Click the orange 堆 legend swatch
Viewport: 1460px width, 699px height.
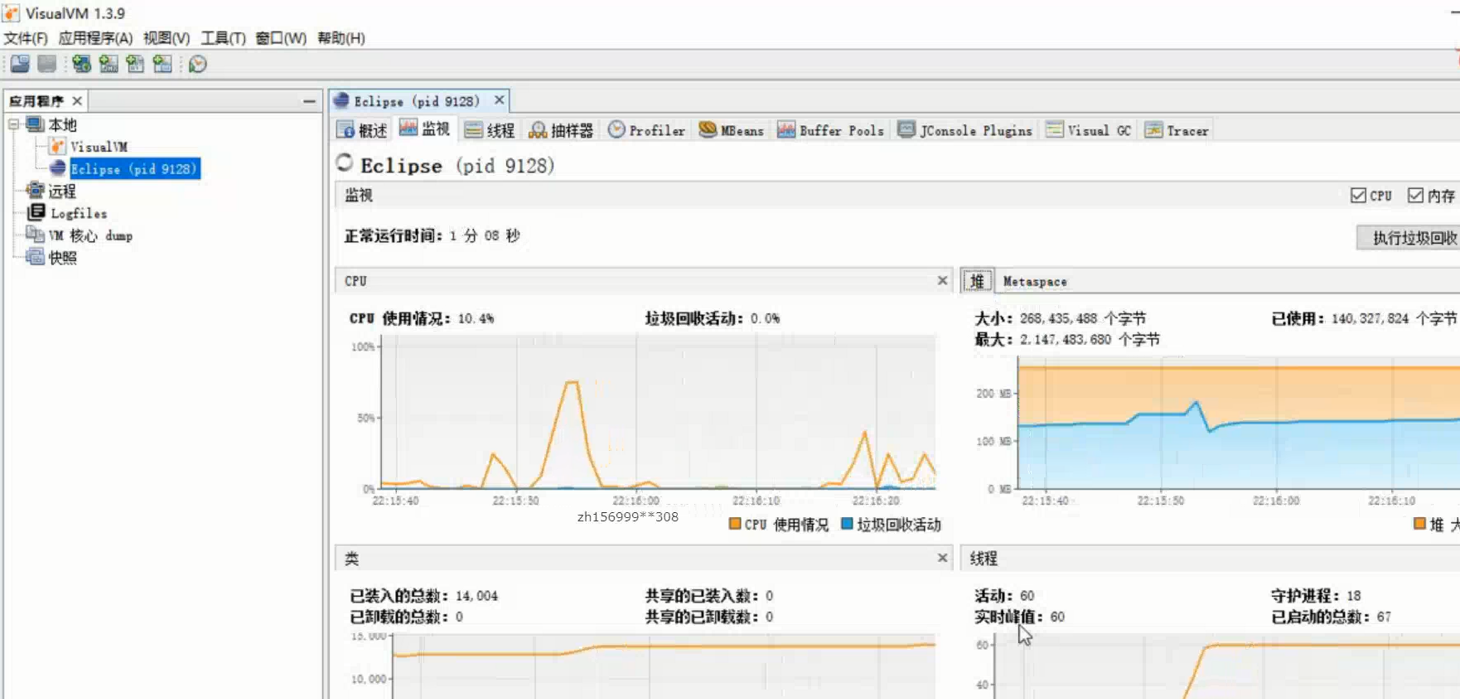(x=1419, y=524)
